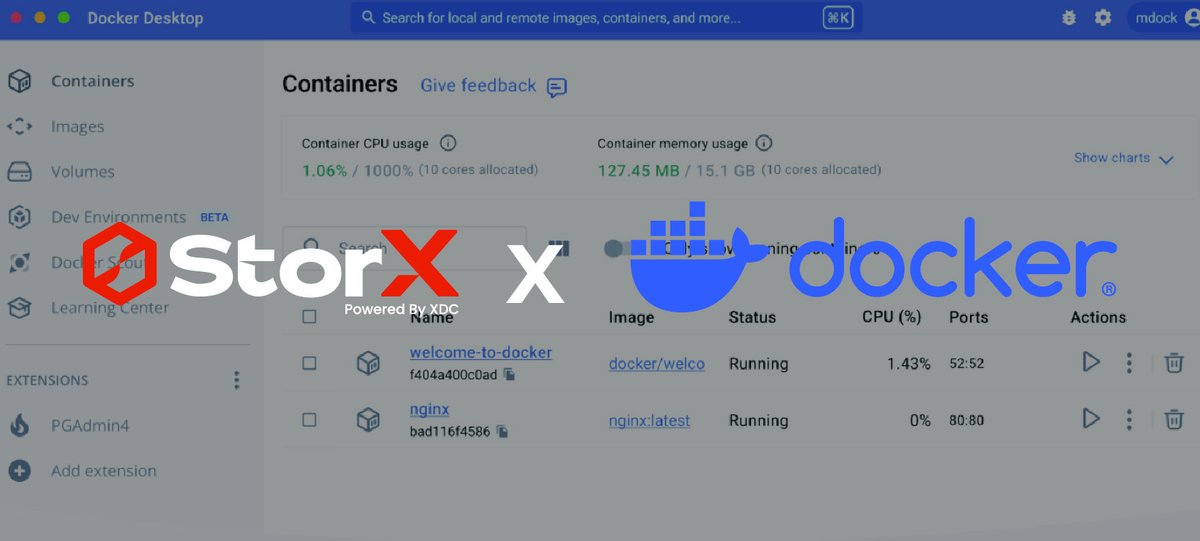The width and height of the screenshot is (1200, 541).
Task: Click the feedback speech bubble icon
Action: [557, 87]
